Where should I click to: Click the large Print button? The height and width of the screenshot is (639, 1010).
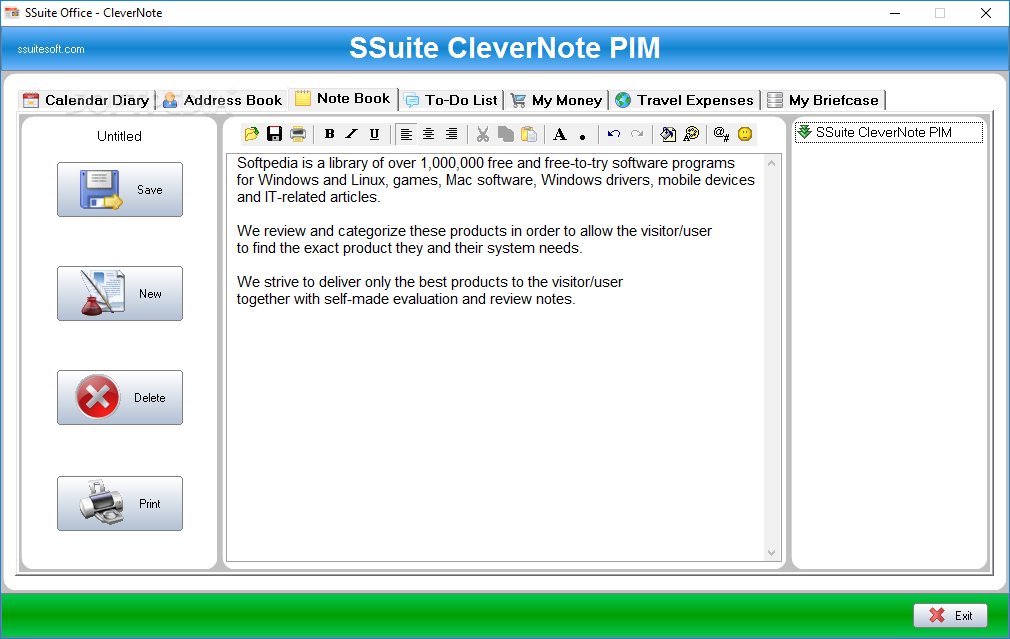[x=120, y=504]
